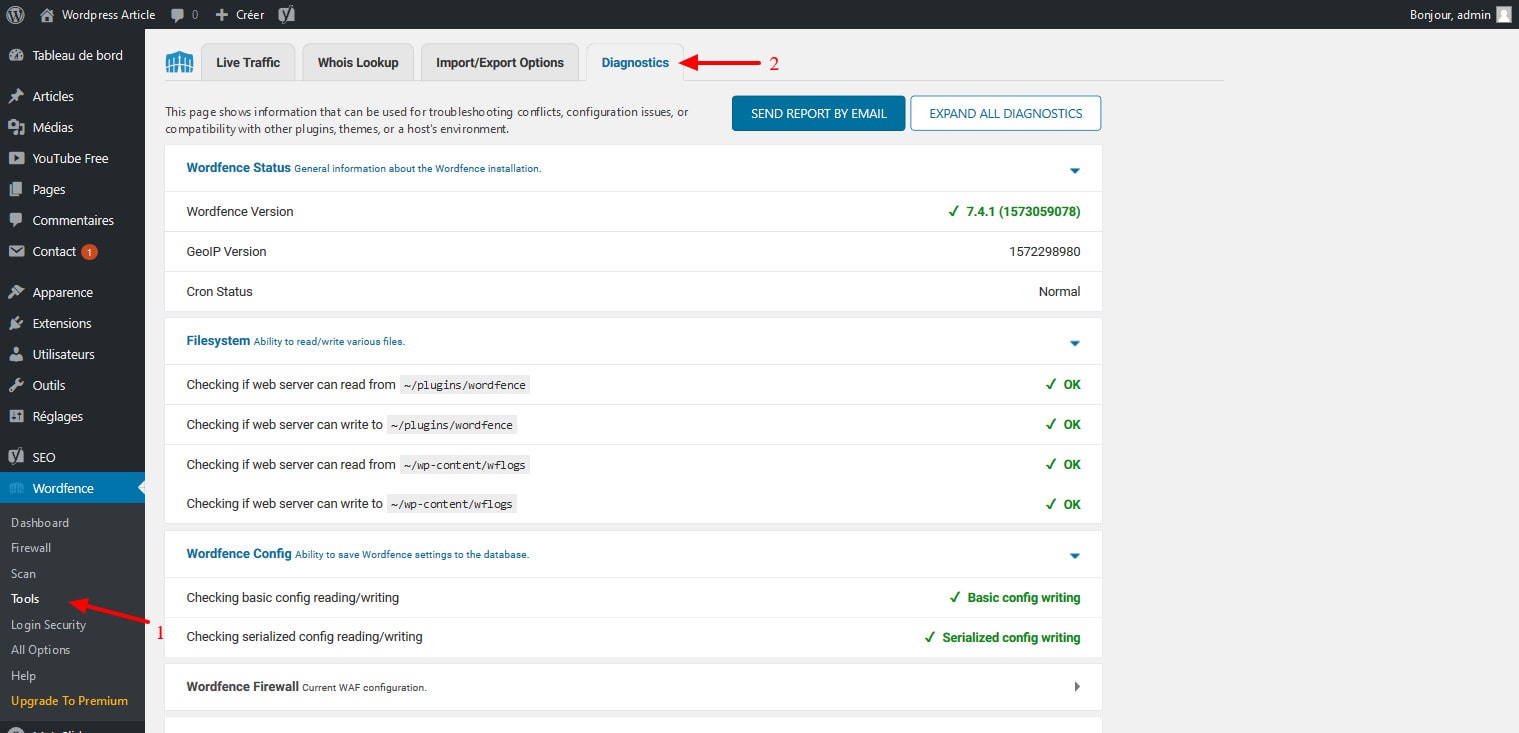Collapse the Filesystem section arrow
Screen dimensions: 1519x733
1075,343
